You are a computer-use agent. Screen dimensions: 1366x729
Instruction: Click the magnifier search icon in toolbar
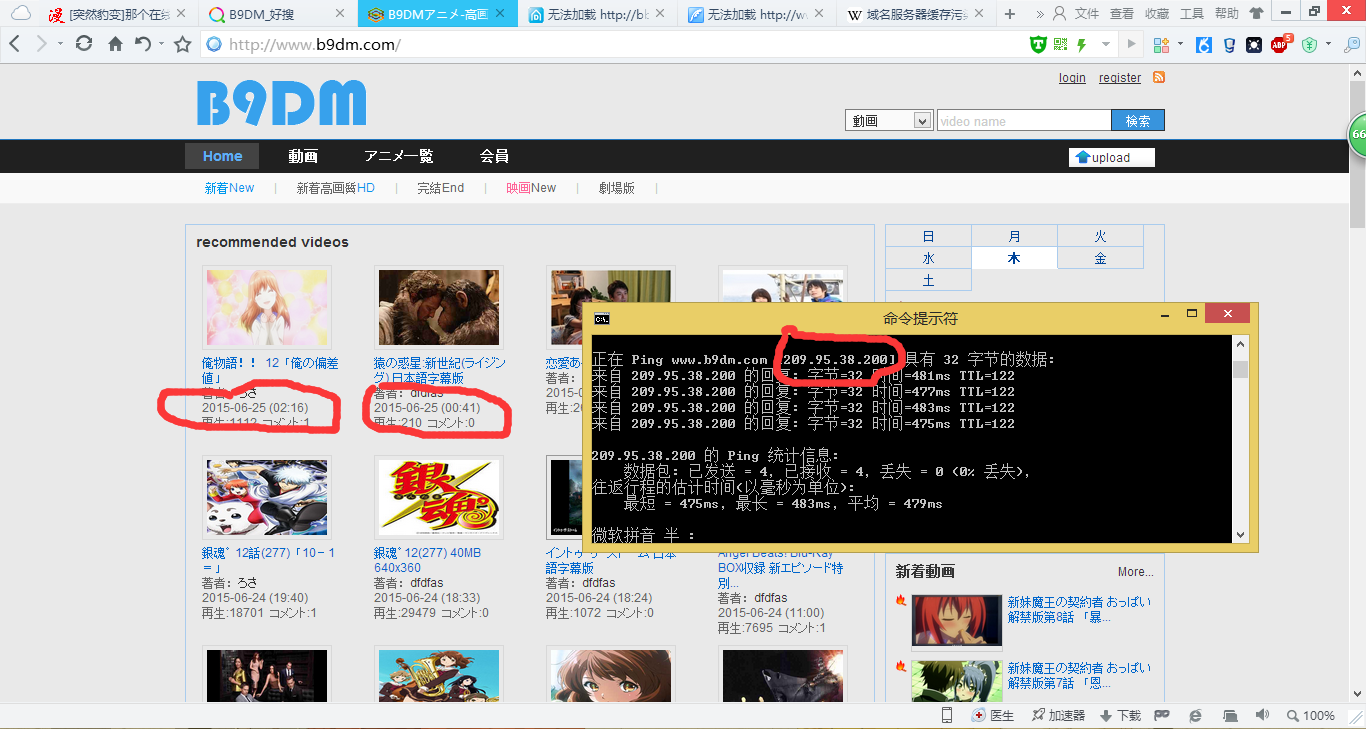[x=1351, y=44]
